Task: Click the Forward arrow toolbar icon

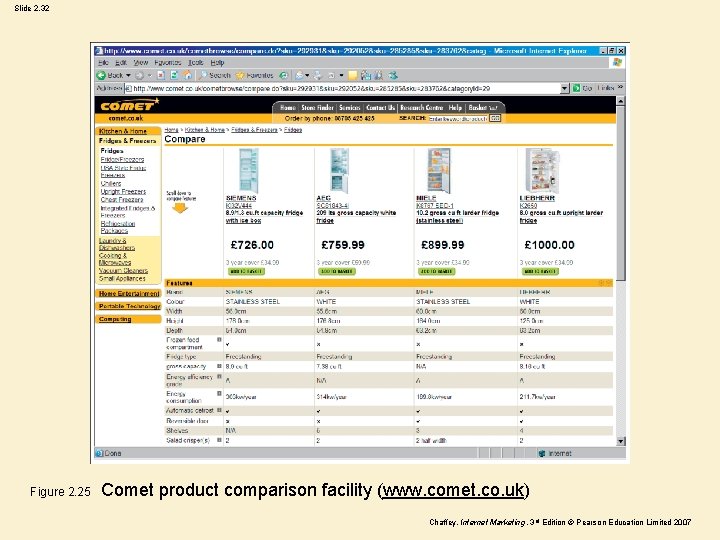Action: 140,75
